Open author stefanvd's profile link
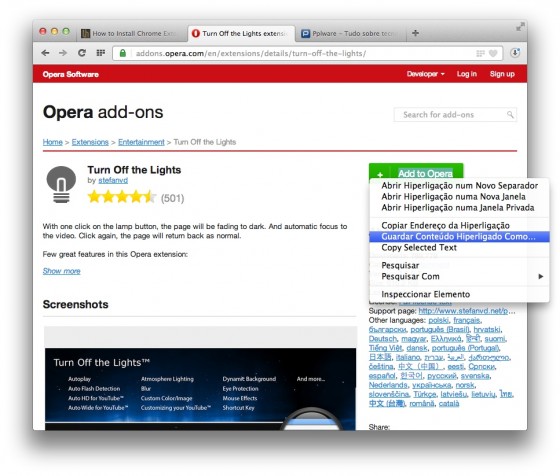Image resolution: width=560 pixels, height=476 pixels. 113,180
